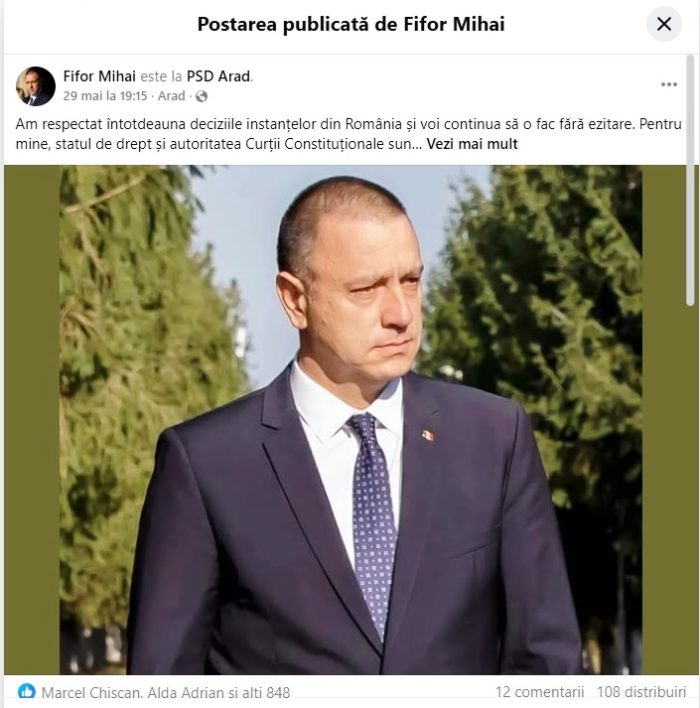Image resolution: width=700 pixels, height=708 pixels.
Task: Click the post text beginning Am respectat
Action: click(x=348, y=134)
